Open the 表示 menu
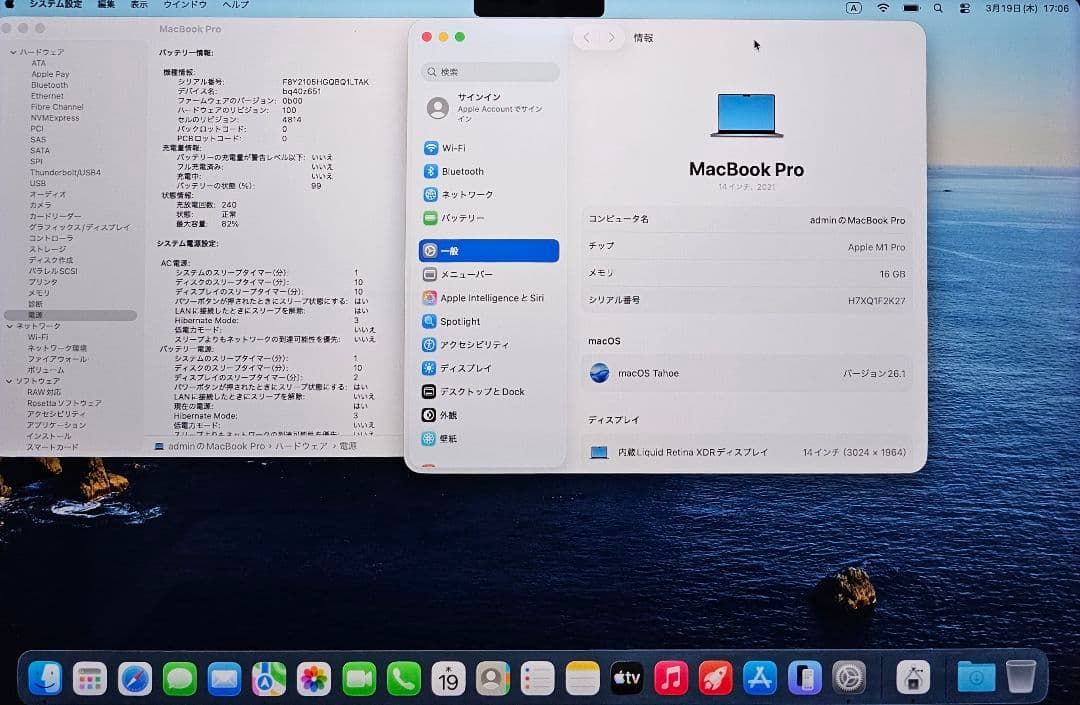The height and width of the screenshot is (705, 1080). coord(139,5)
